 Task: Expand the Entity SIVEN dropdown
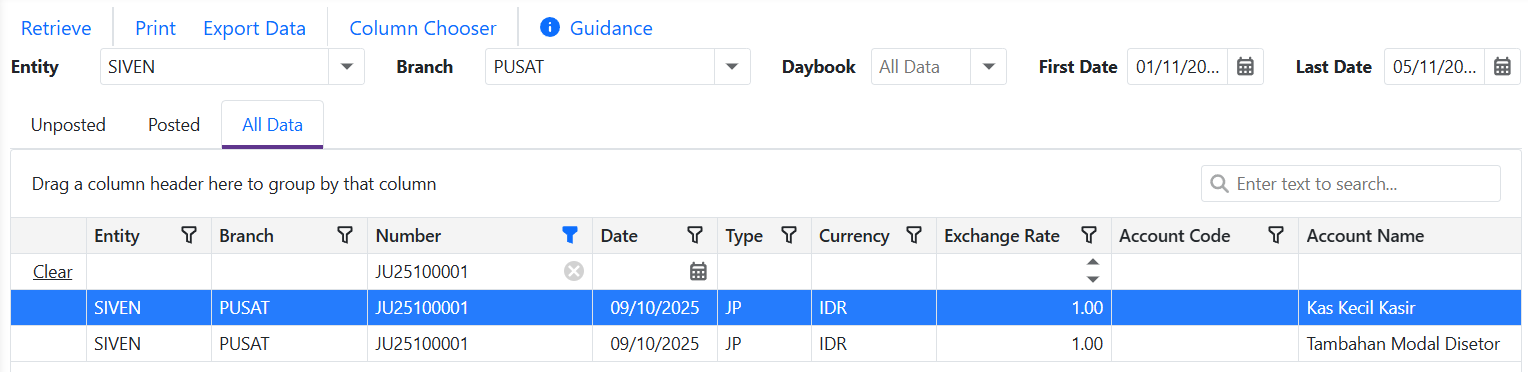point(347,67)
